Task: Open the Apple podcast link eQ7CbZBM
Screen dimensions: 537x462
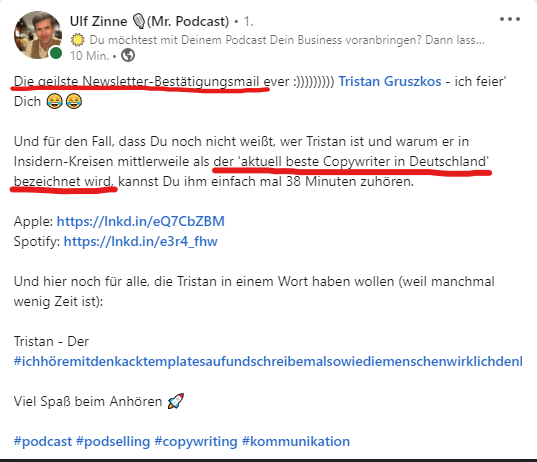Action: click(x=141, y=221)
